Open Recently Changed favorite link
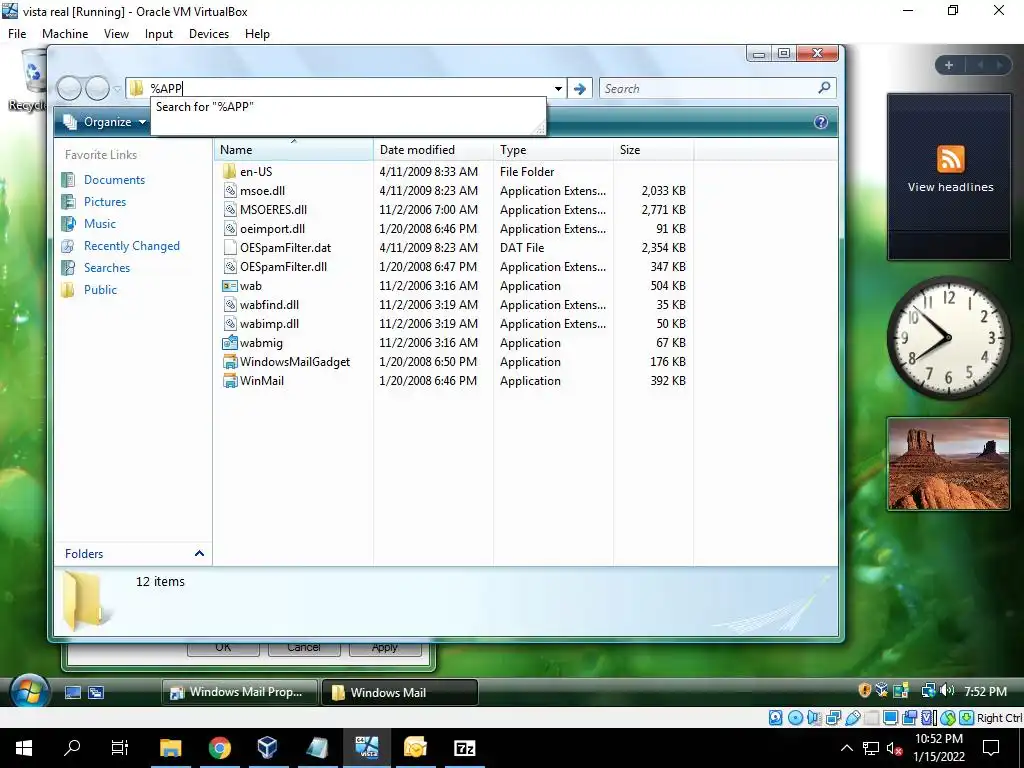This screenshot has width=1024, height=768. [131, 246]
